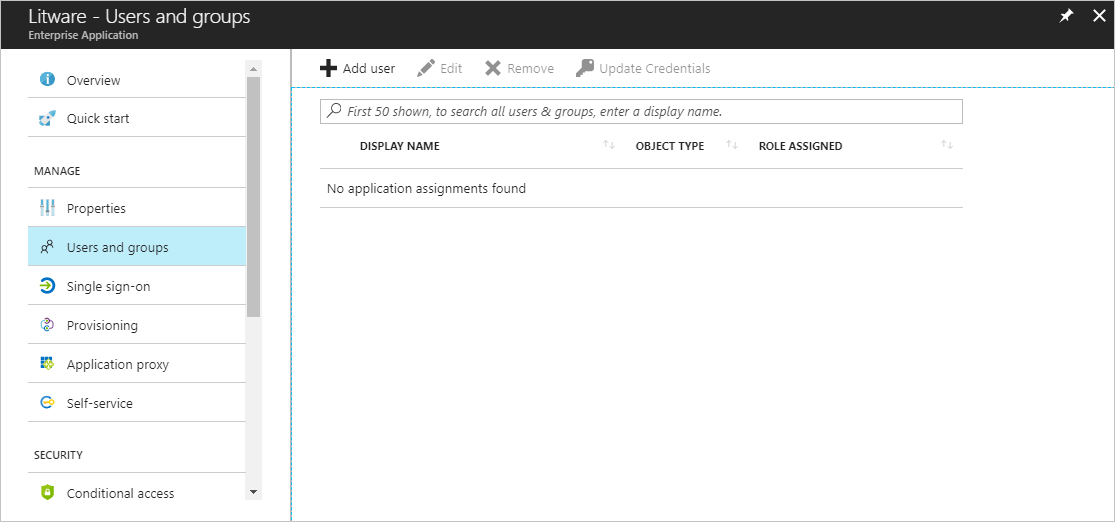The image size is (1115, 522).
Task: Click the Self-service key icon
Action: coord(47,403)
